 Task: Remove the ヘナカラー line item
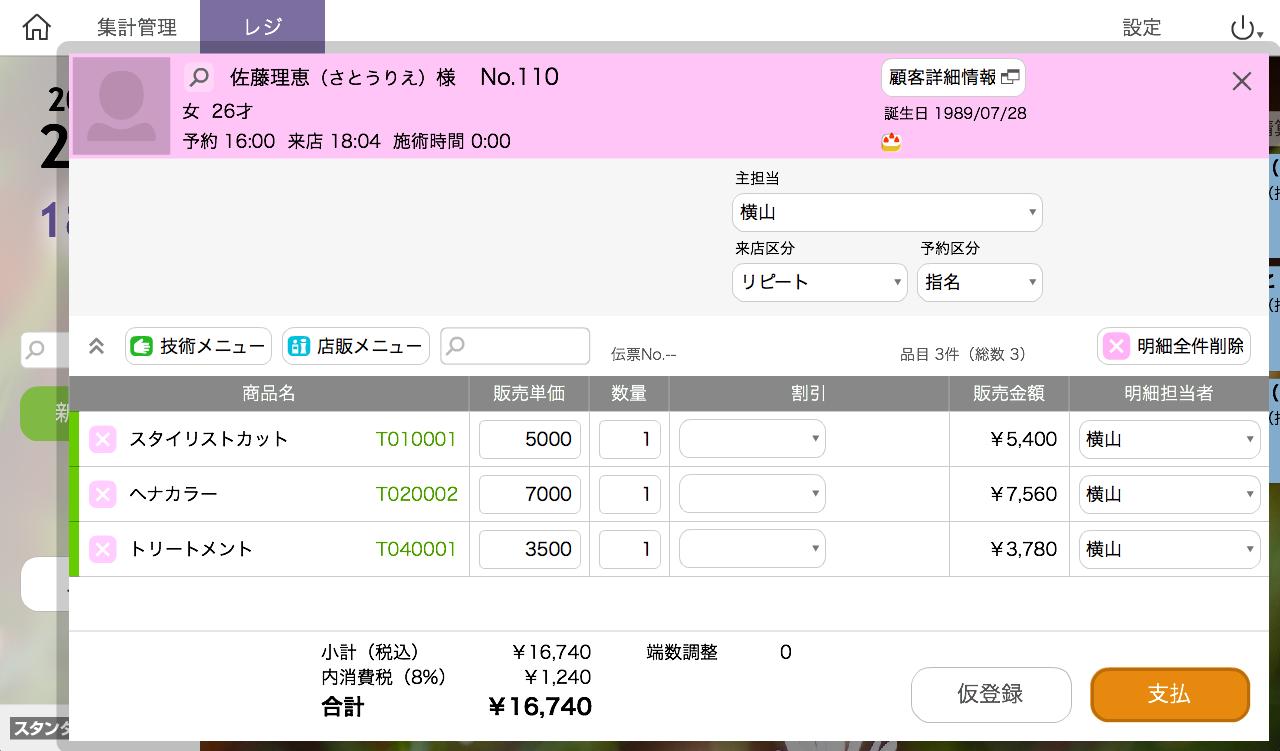point(103,494)
